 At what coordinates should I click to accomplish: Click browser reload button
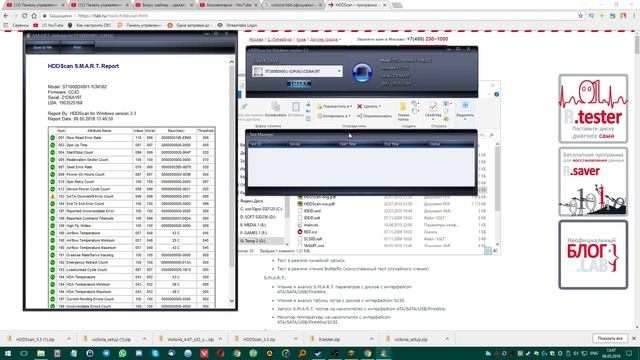(24, 16)
